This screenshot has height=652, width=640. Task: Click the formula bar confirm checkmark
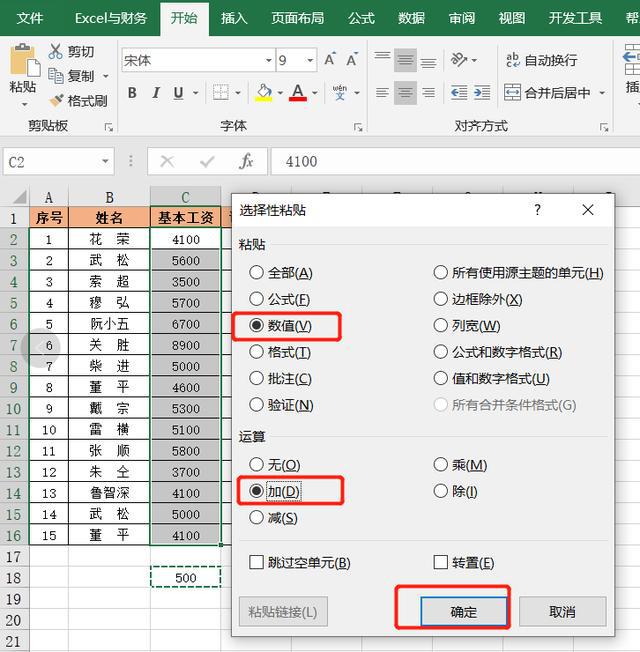pos(207,161)
